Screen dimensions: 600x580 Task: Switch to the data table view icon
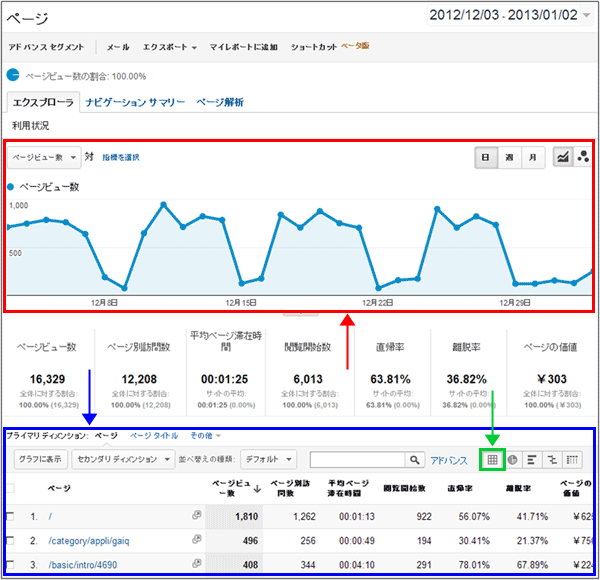point(491,460)
